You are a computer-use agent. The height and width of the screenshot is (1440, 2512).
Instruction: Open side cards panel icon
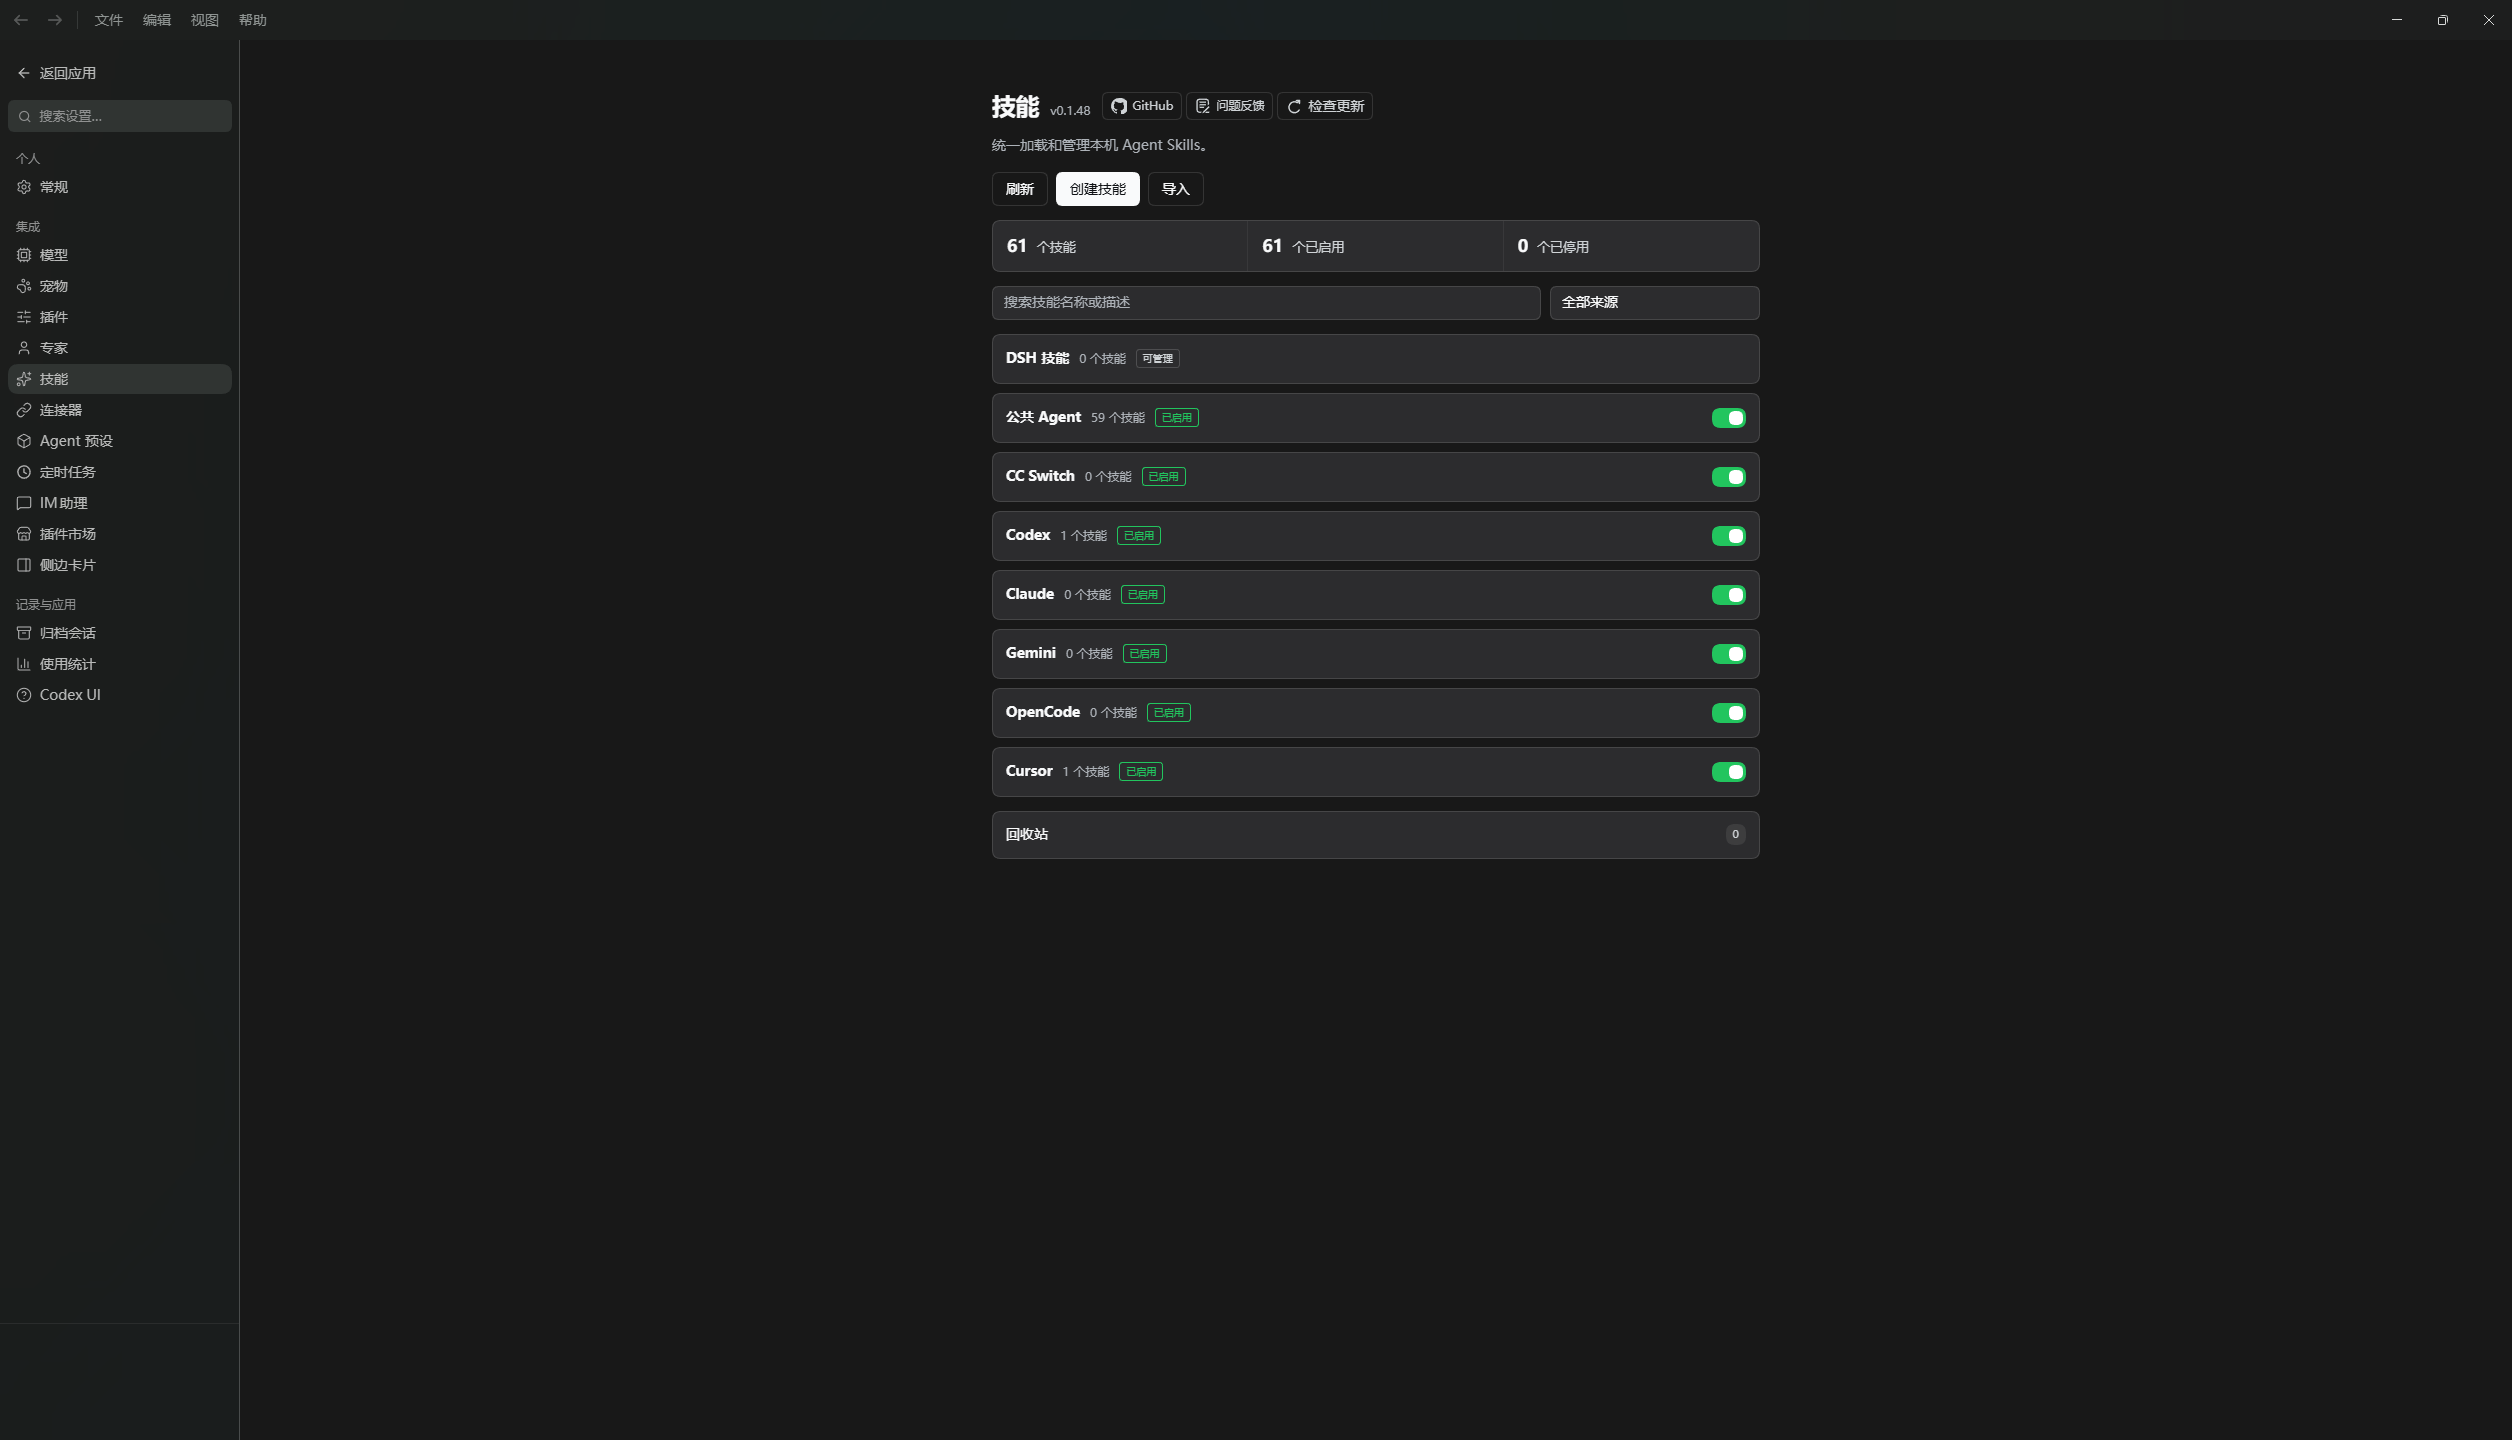tap(24, 565)
